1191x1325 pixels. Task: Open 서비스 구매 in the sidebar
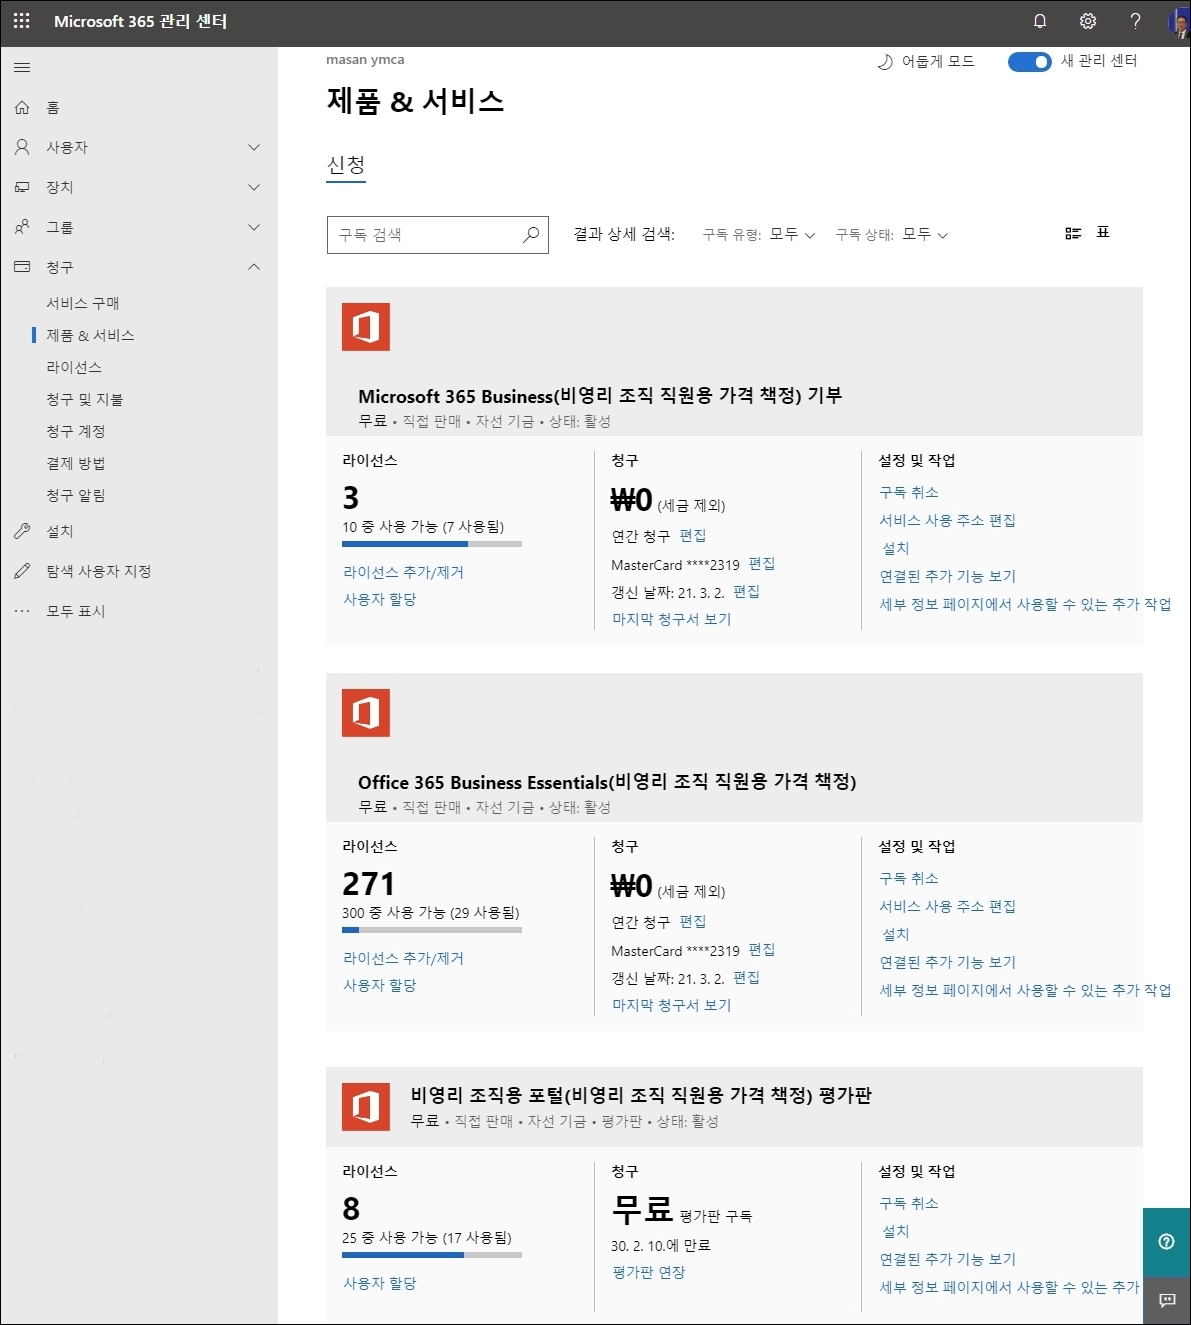[x=83, y=303]
